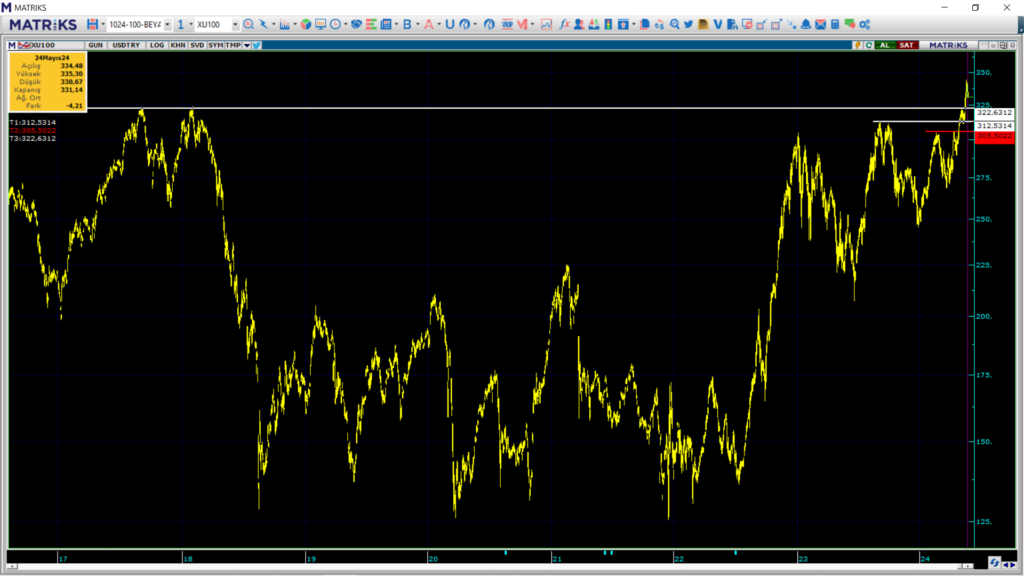Image resolution: width=1024 pixels, height=576 pixels.
Task: Click the magnifier search icon beside XU100
Action: point(248,24)
